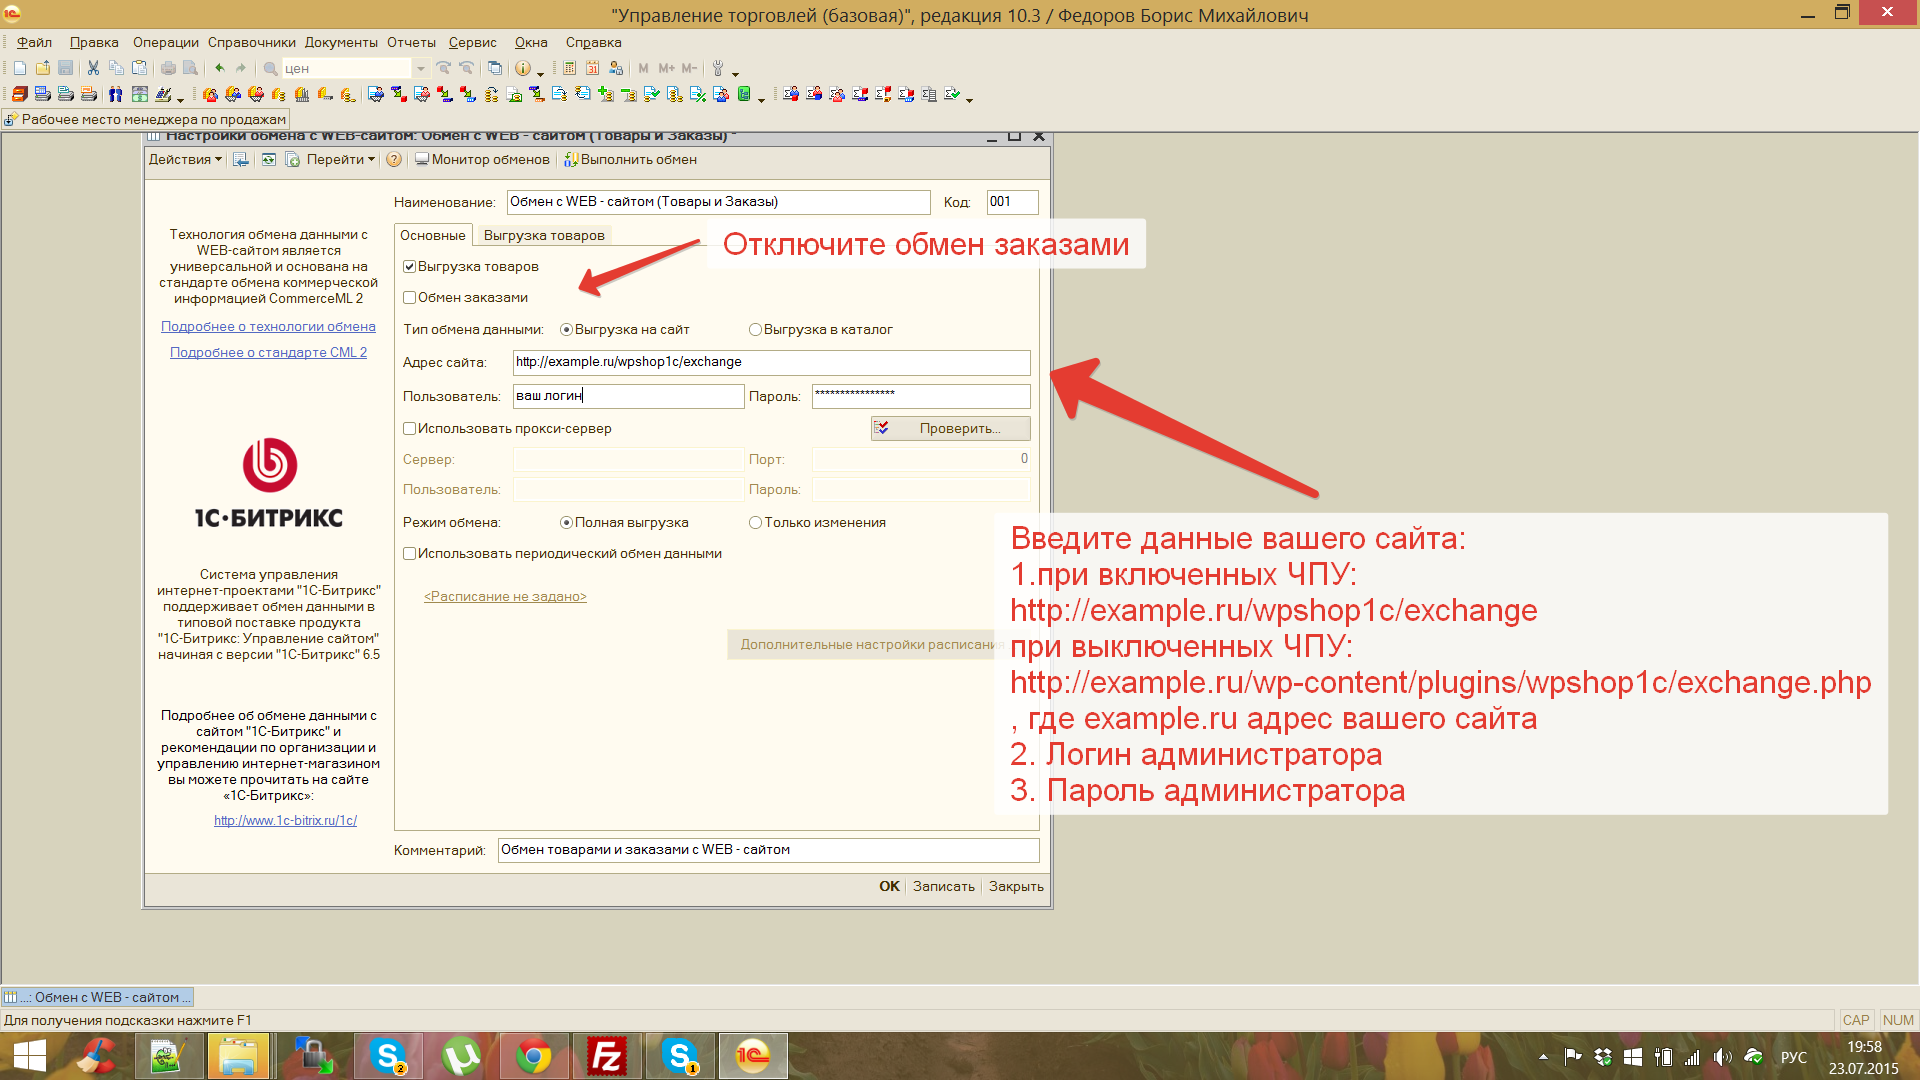Select the Только изменения radio button
1920x1080 pixels.
(755, 523)
